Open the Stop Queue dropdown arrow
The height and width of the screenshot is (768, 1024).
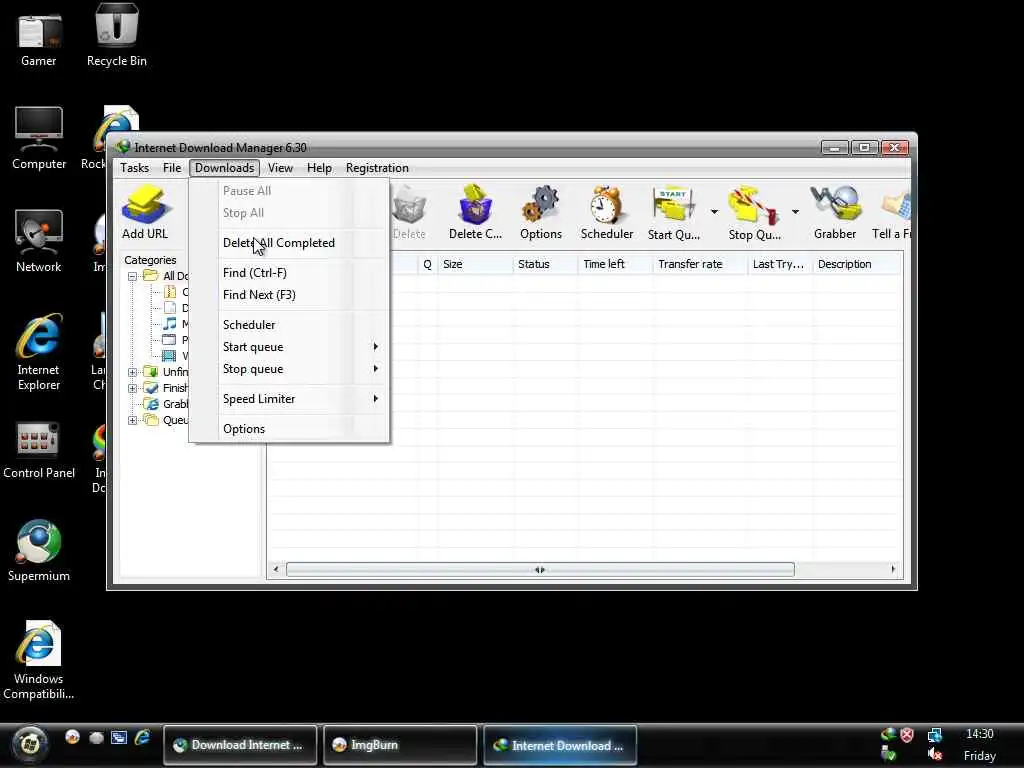pyautogui.click(x=795, y=212)
